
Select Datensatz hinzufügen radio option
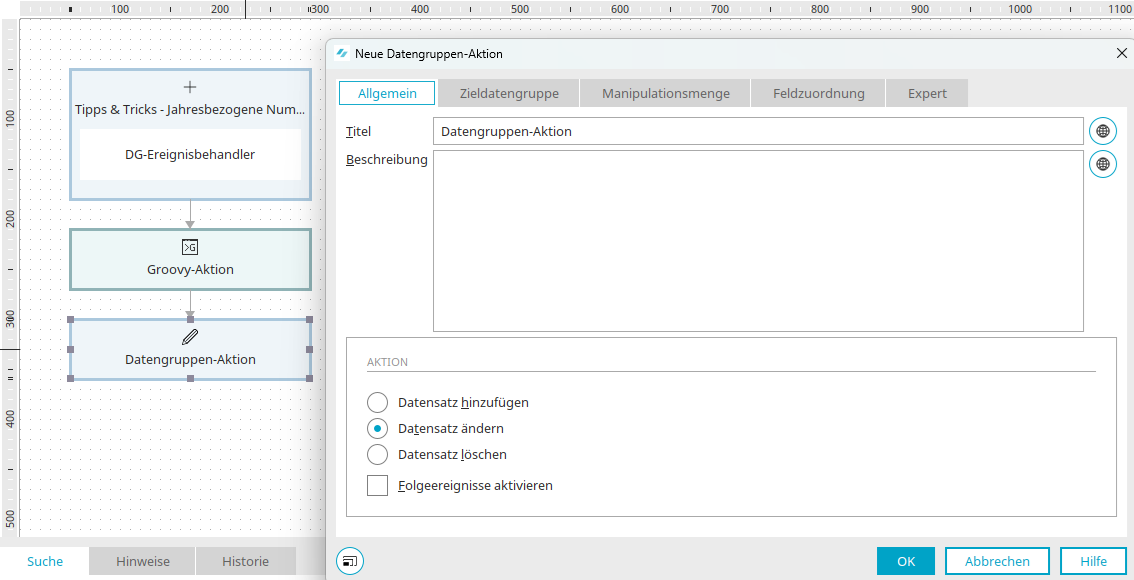click(x=378, y=403)
